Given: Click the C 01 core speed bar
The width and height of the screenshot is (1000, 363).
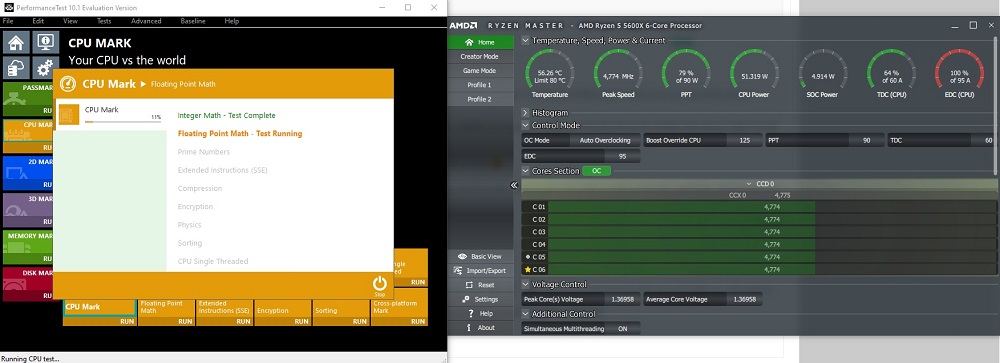Looking at the screenshot, I should [772, 207].
